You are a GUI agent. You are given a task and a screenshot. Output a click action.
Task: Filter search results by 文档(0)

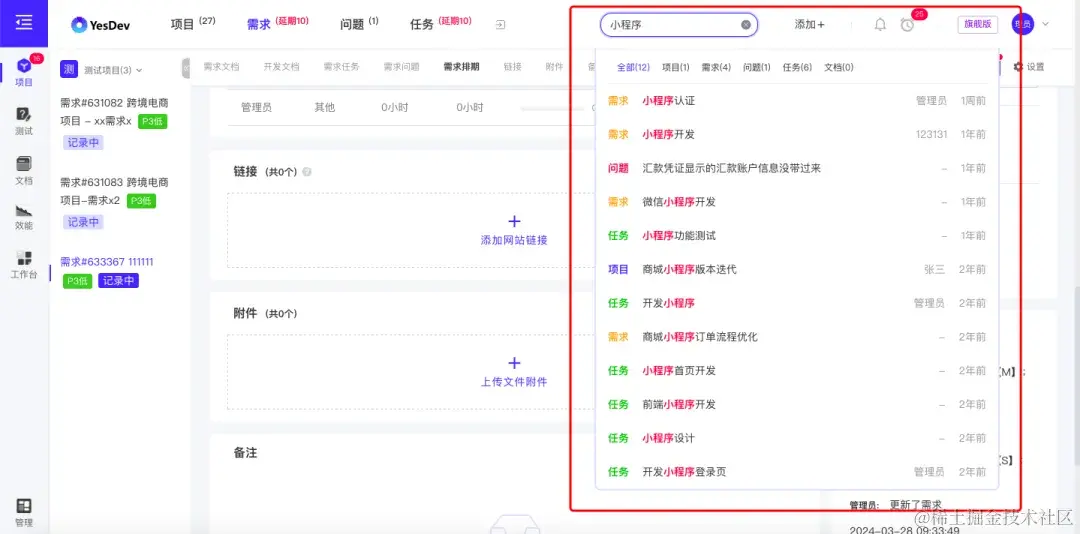[839, 67]
